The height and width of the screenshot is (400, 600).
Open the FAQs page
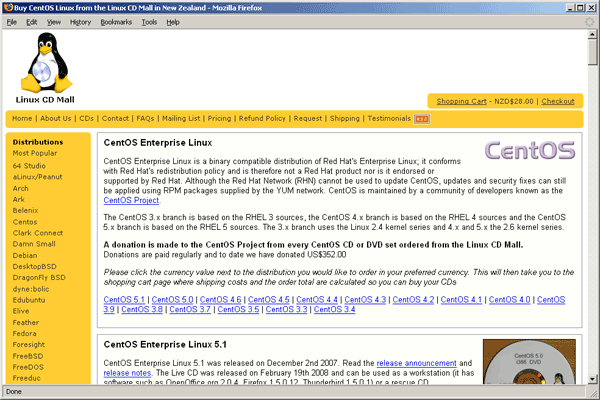click(145, 119)
